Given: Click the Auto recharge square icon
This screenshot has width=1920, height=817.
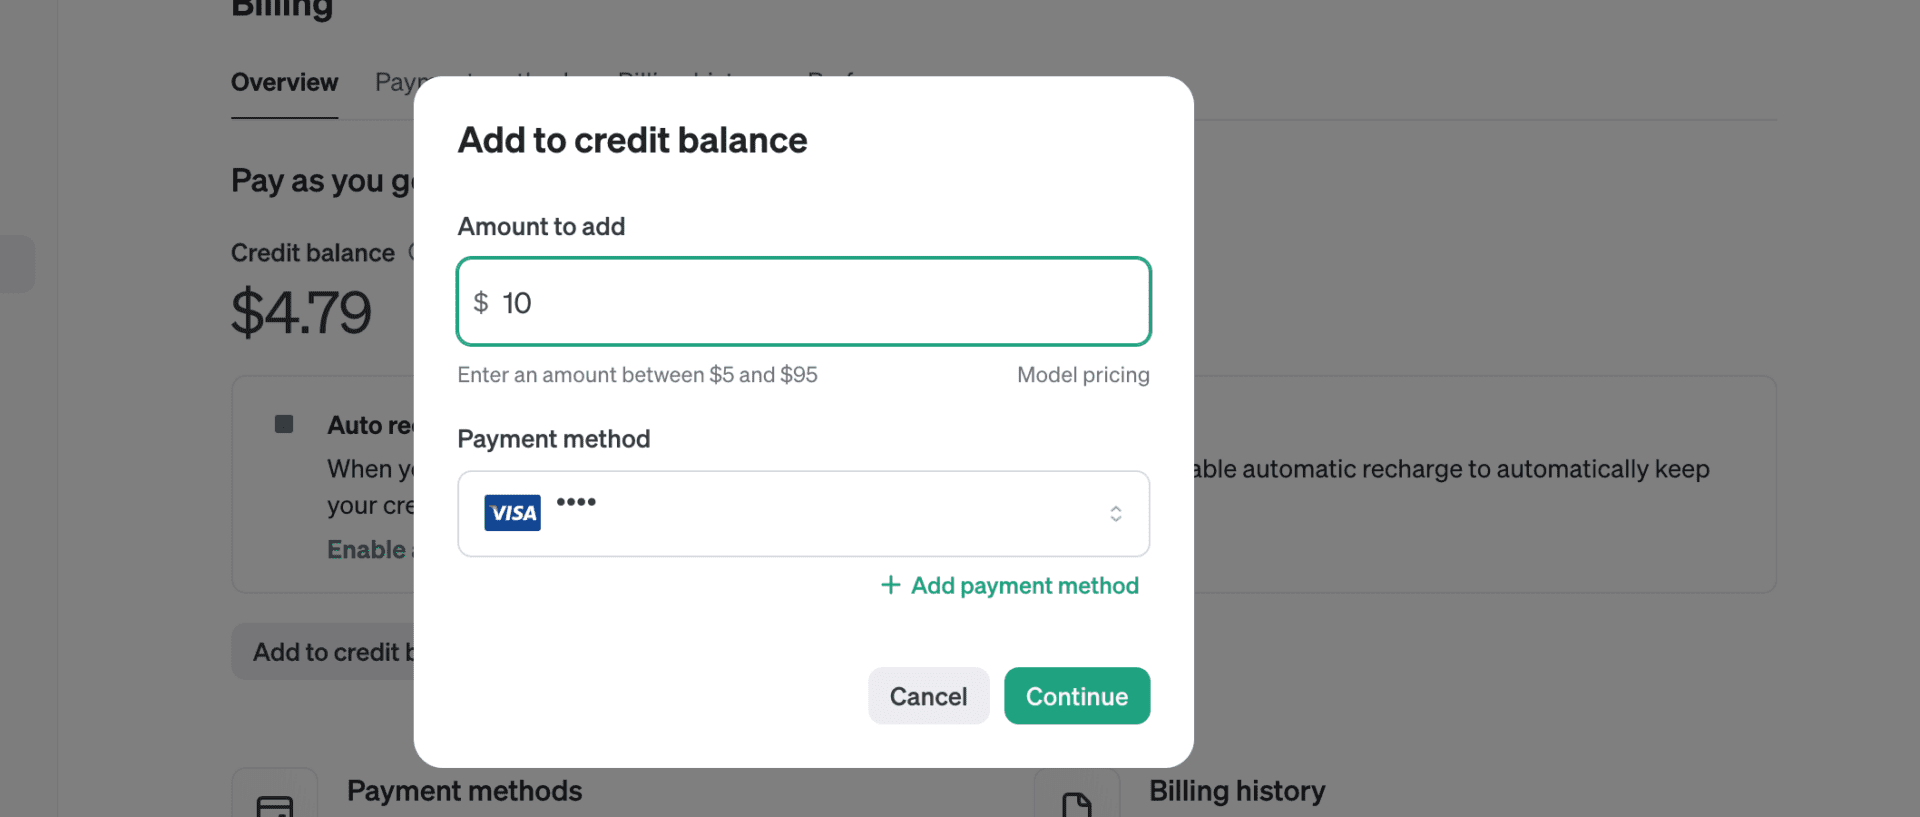Looking at the screenshot, I should pos(284,424).
